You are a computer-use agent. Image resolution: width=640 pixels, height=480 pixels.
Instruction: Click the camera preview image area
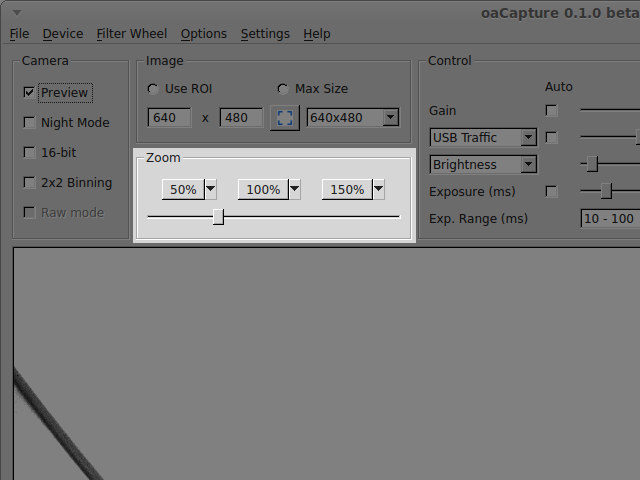coord(327,364)
